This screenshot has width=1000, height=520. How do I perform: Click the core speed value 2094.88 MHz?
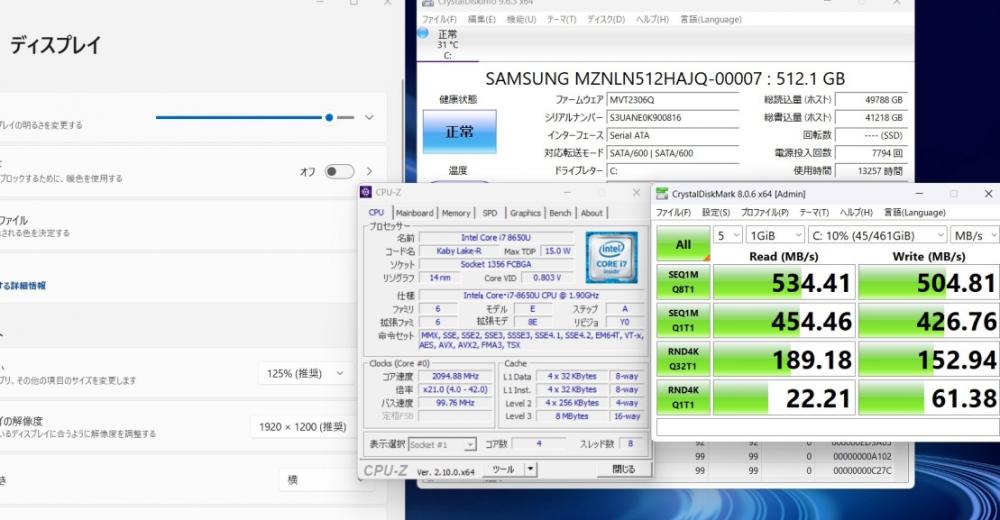(x=455, y=376)
